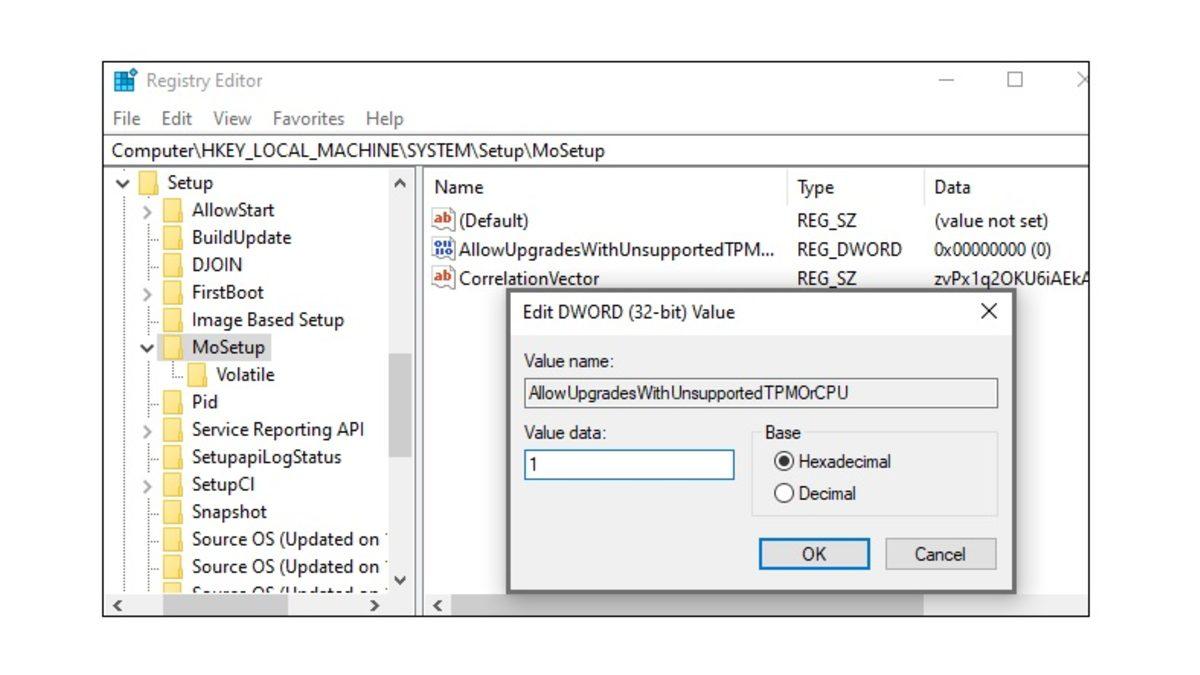
Task: Open the Favorites menu
Action: 308,118
